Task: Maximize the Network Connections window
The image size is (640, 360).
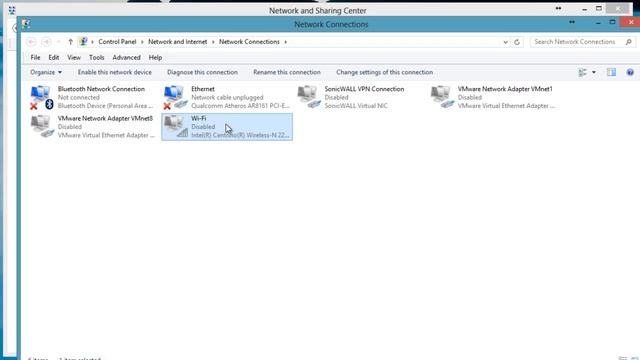Action: point(612,22)
